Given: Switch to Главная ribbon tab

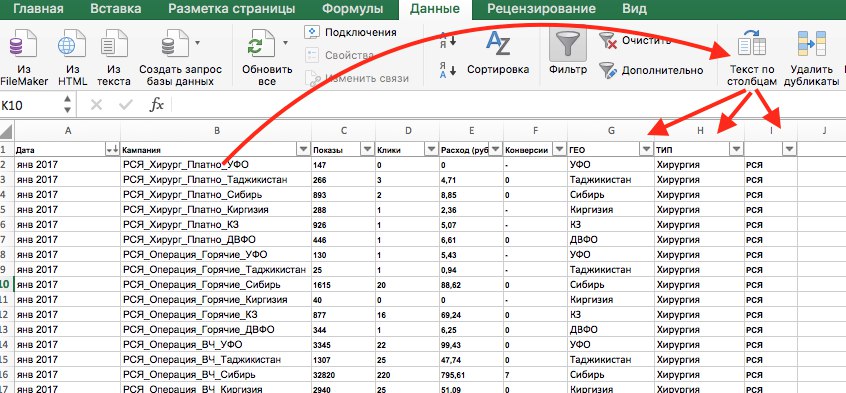Looking at the screenshot, I should (38, 9).
